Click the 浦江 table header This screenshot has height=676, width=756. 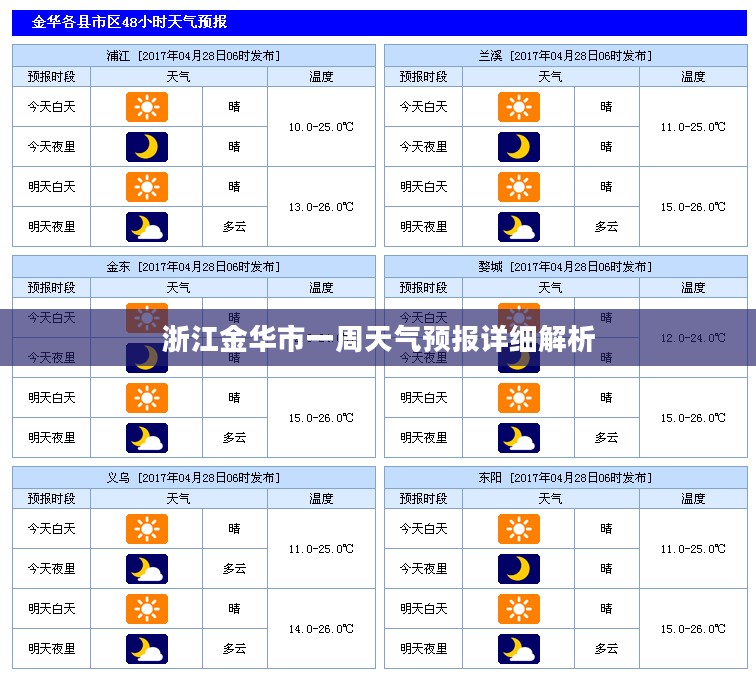(194, 55)
